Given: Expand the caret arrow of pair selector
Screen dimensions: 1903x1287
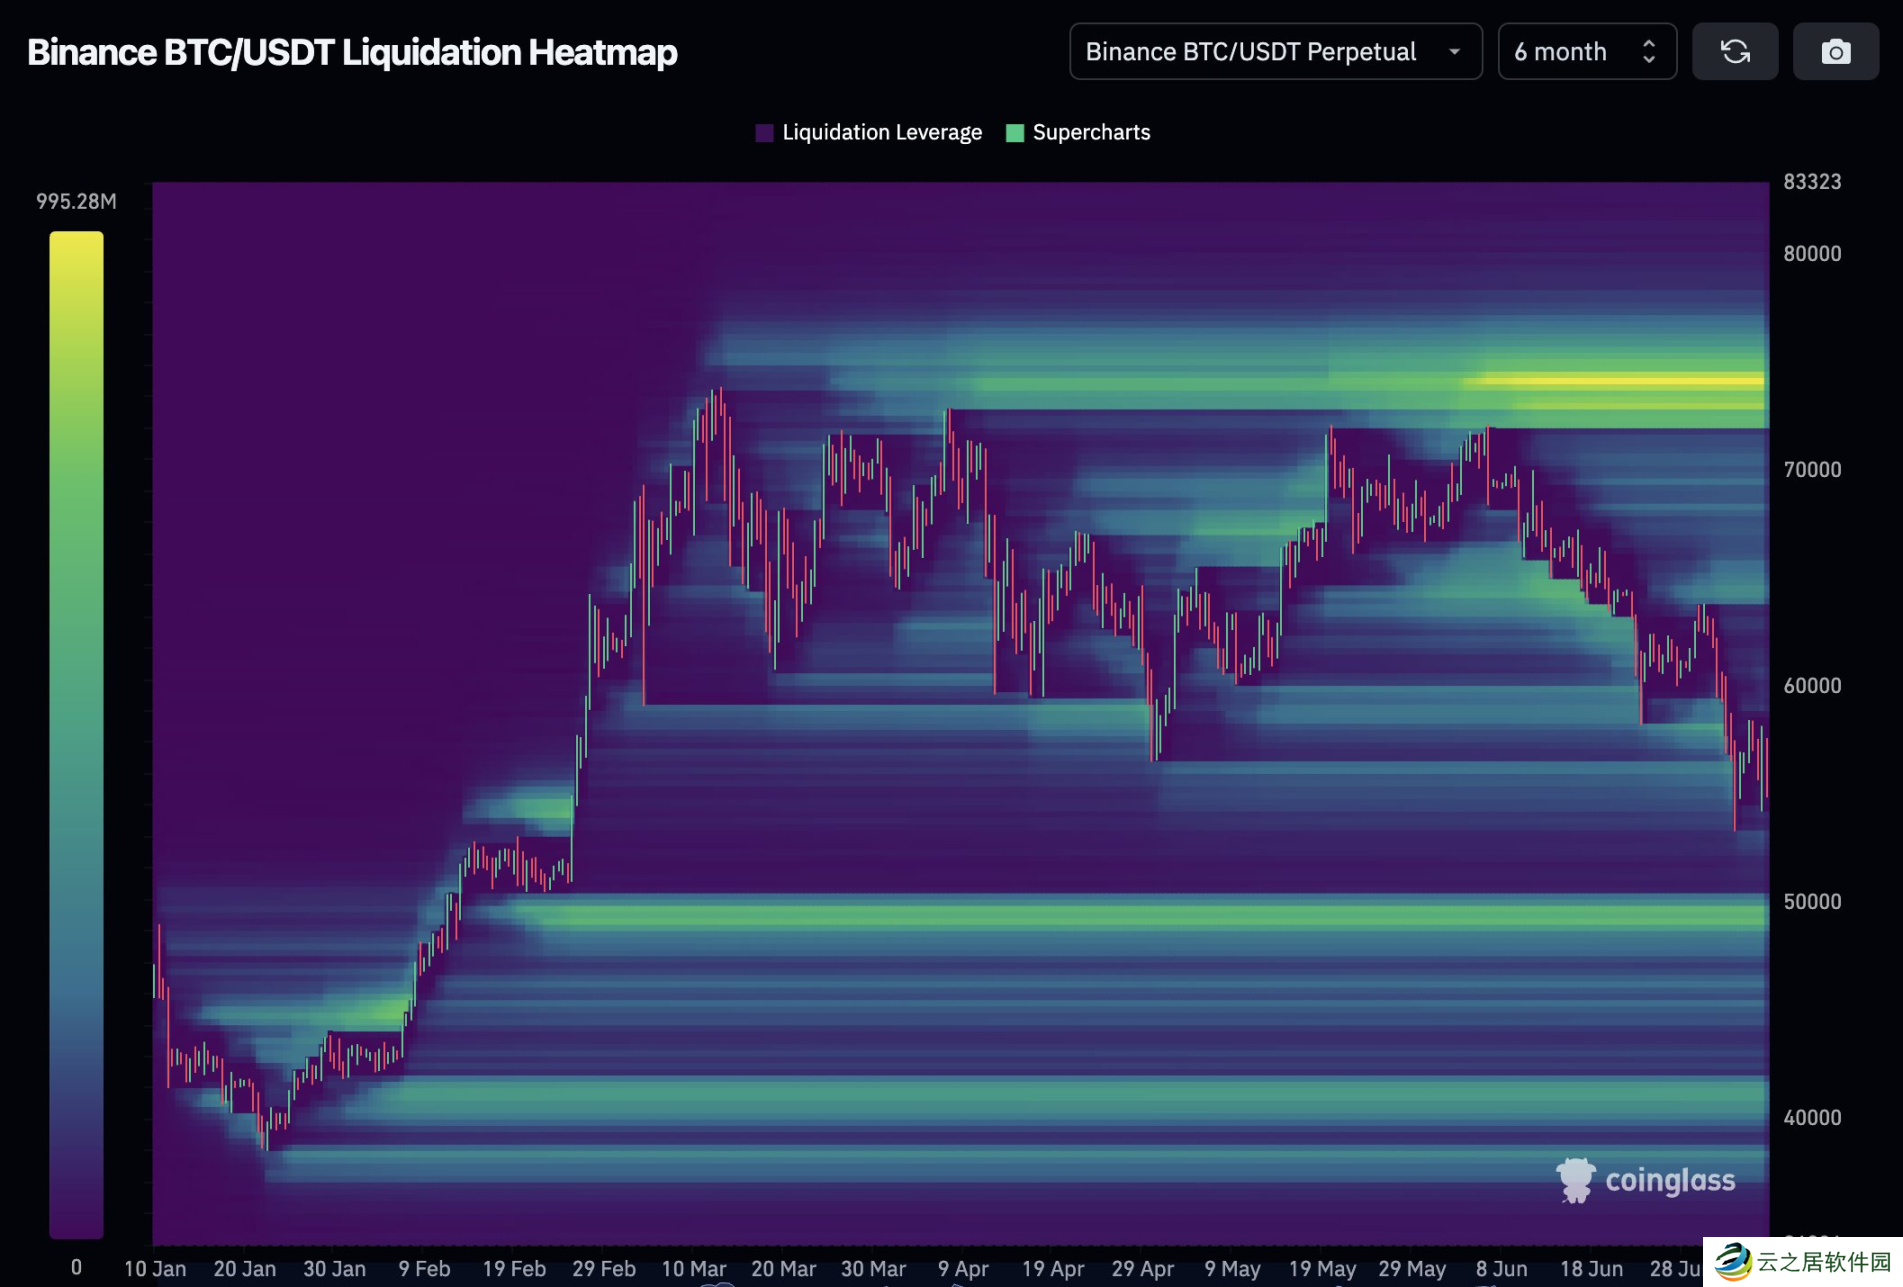Looking at the screenshot, I should (x=1455, y=52).
